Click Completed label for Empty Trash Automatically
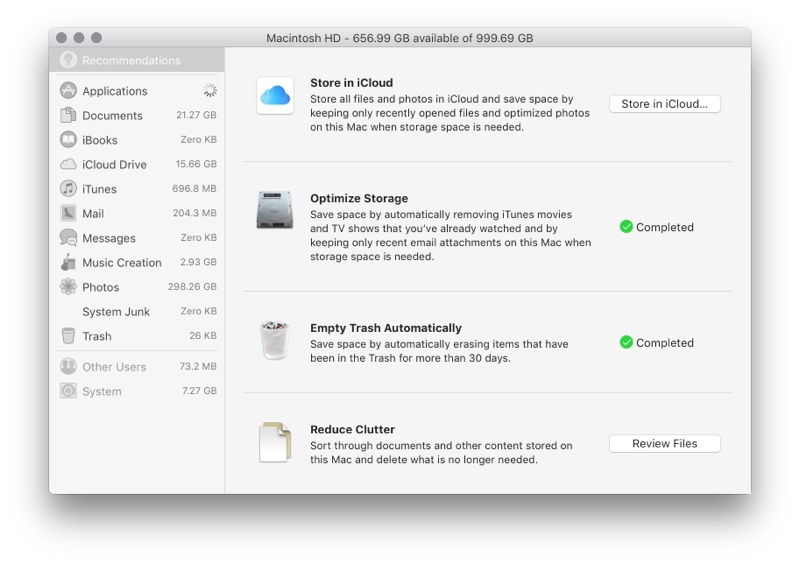Image resolution: width=800 pixels, height=564 pixels. (664, 343)
